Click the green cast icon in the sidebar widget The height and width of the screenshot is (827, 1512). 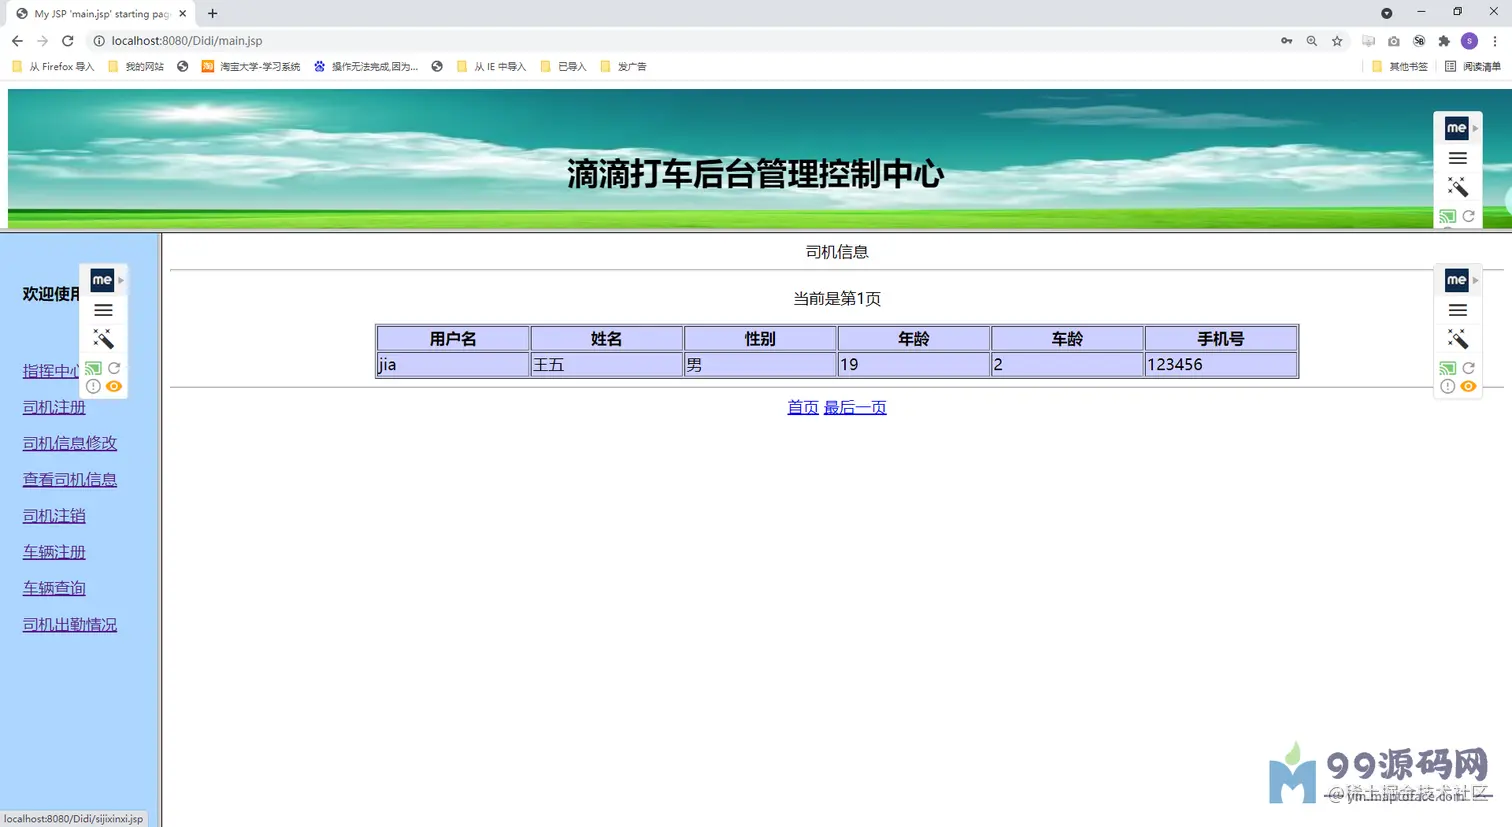point(93,368)
